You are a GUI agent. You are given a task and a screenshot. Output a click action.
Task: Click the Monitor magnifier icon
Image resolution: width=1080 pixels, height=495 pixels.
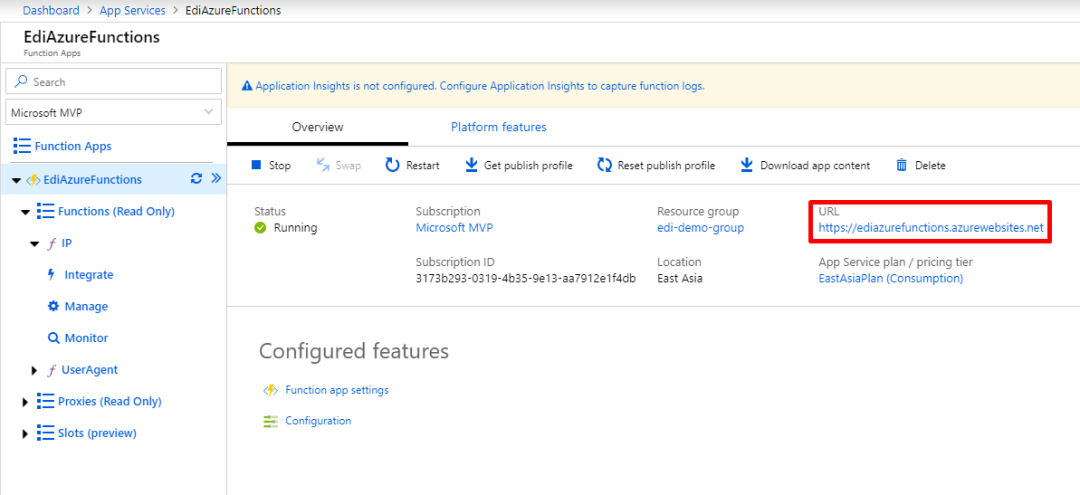(x=53, y=338)
